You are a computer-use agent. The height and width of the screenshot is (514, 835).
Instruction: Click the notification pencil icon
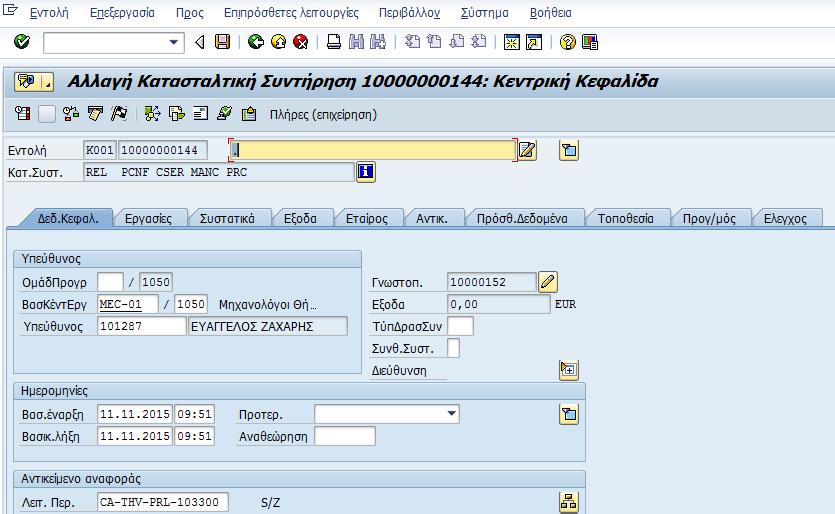click(547, 282)
